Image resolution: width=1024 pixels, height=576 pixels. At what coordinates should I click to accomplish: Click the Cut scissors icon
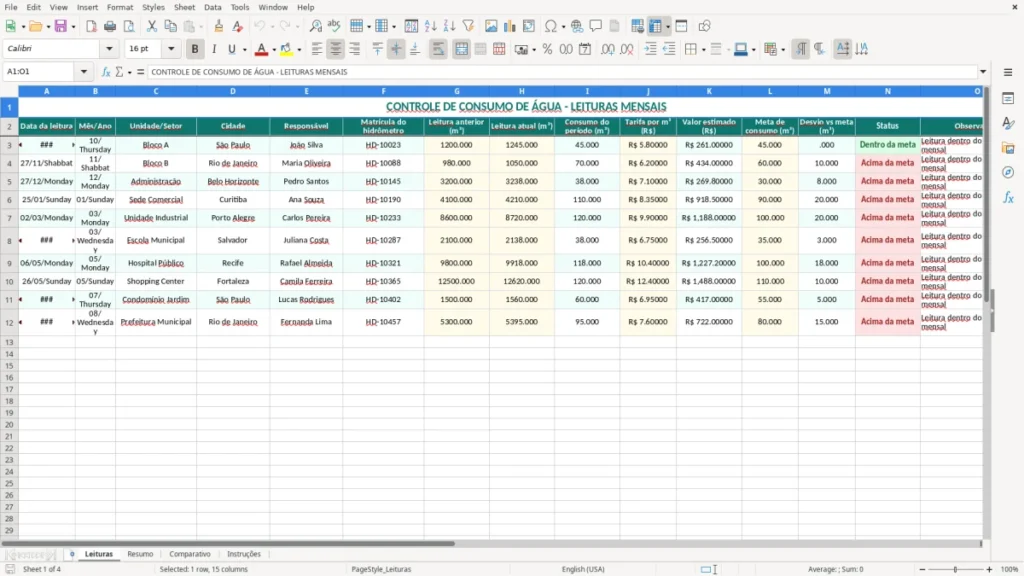(x=152, y=26)
